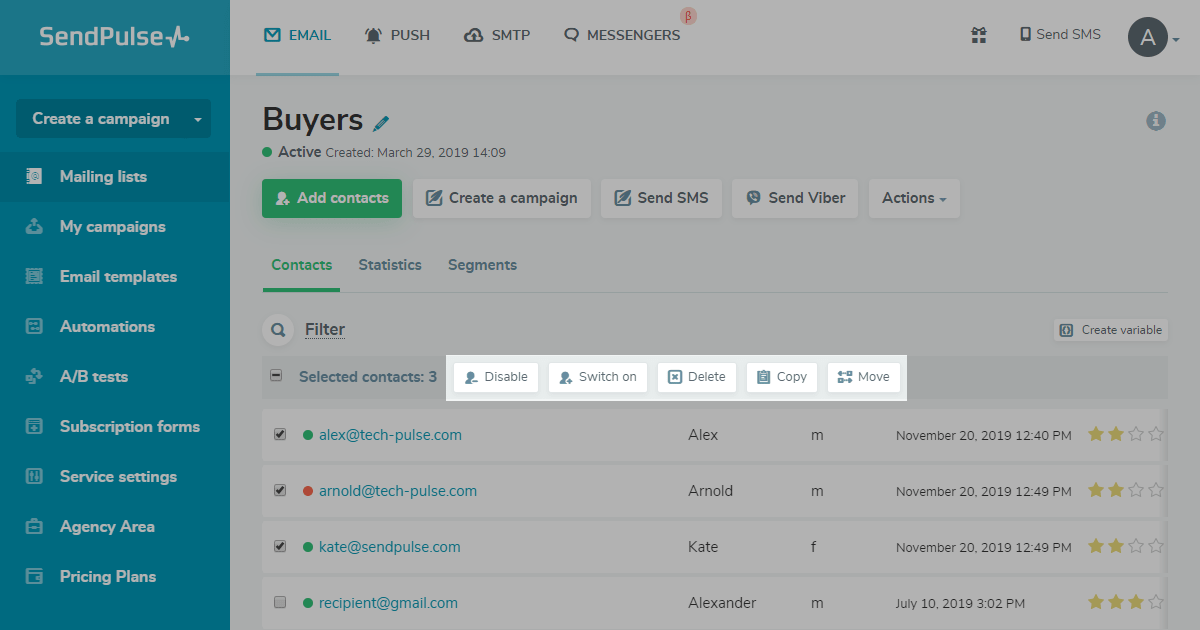Viewport: 1200px width, 630px height.
Task: Deselect all via Selected contacts checkbox
Action: click(276, 376)
